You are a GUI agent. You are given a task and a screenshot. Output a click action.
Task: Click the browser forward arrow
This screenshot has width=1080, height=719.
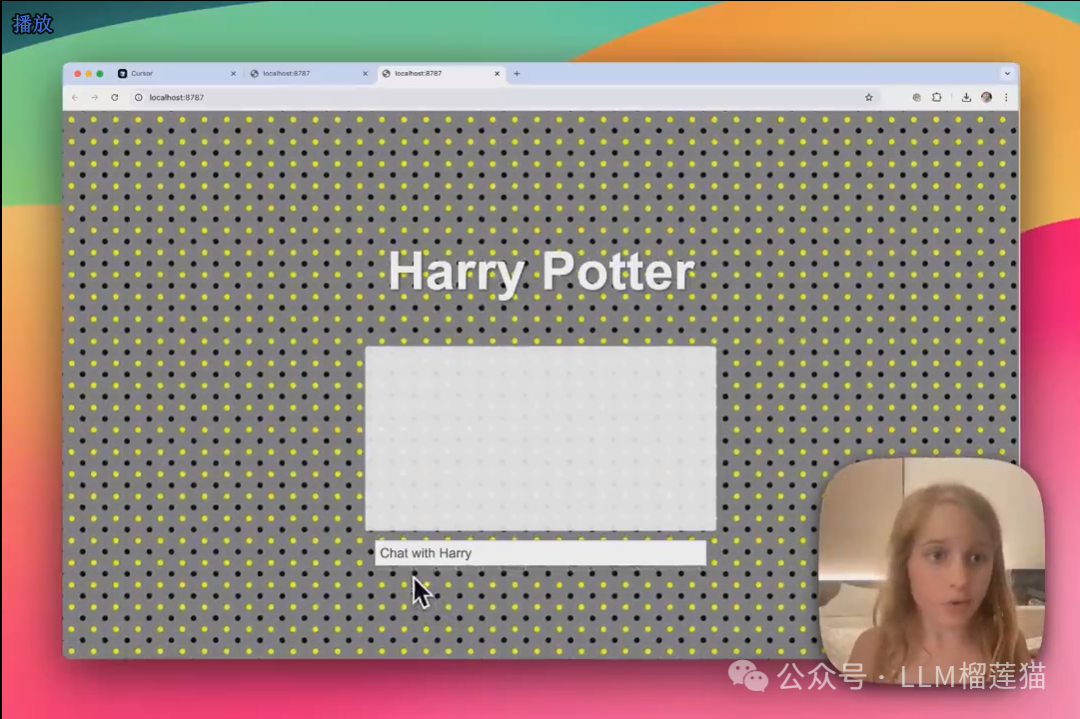tap(94, 98)
